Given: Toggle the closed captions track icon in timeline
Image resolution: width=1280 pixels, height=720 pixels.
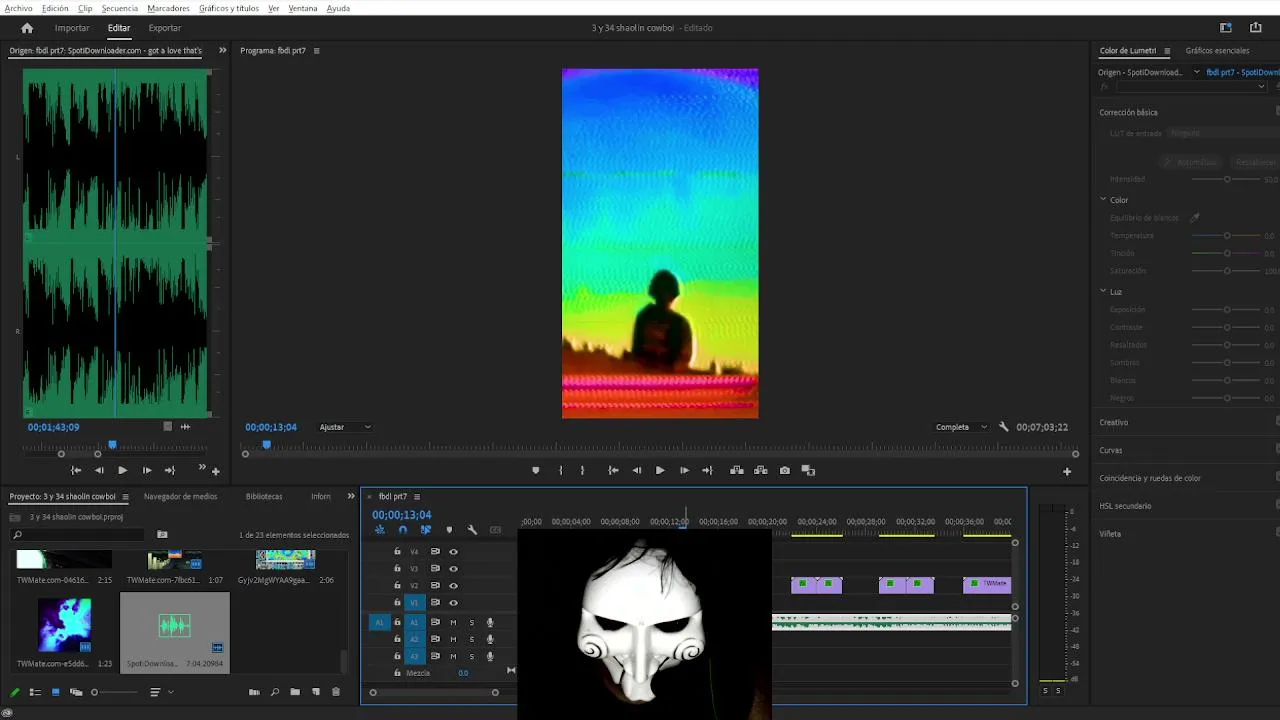Looking at the screenshot, I should (495, 530).
